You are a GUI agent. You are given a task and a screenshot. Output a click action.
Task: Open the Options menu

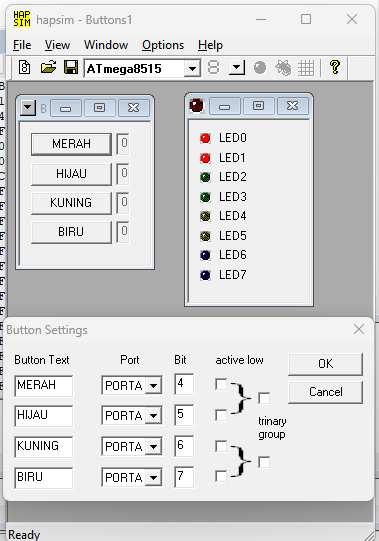point(163,45)
